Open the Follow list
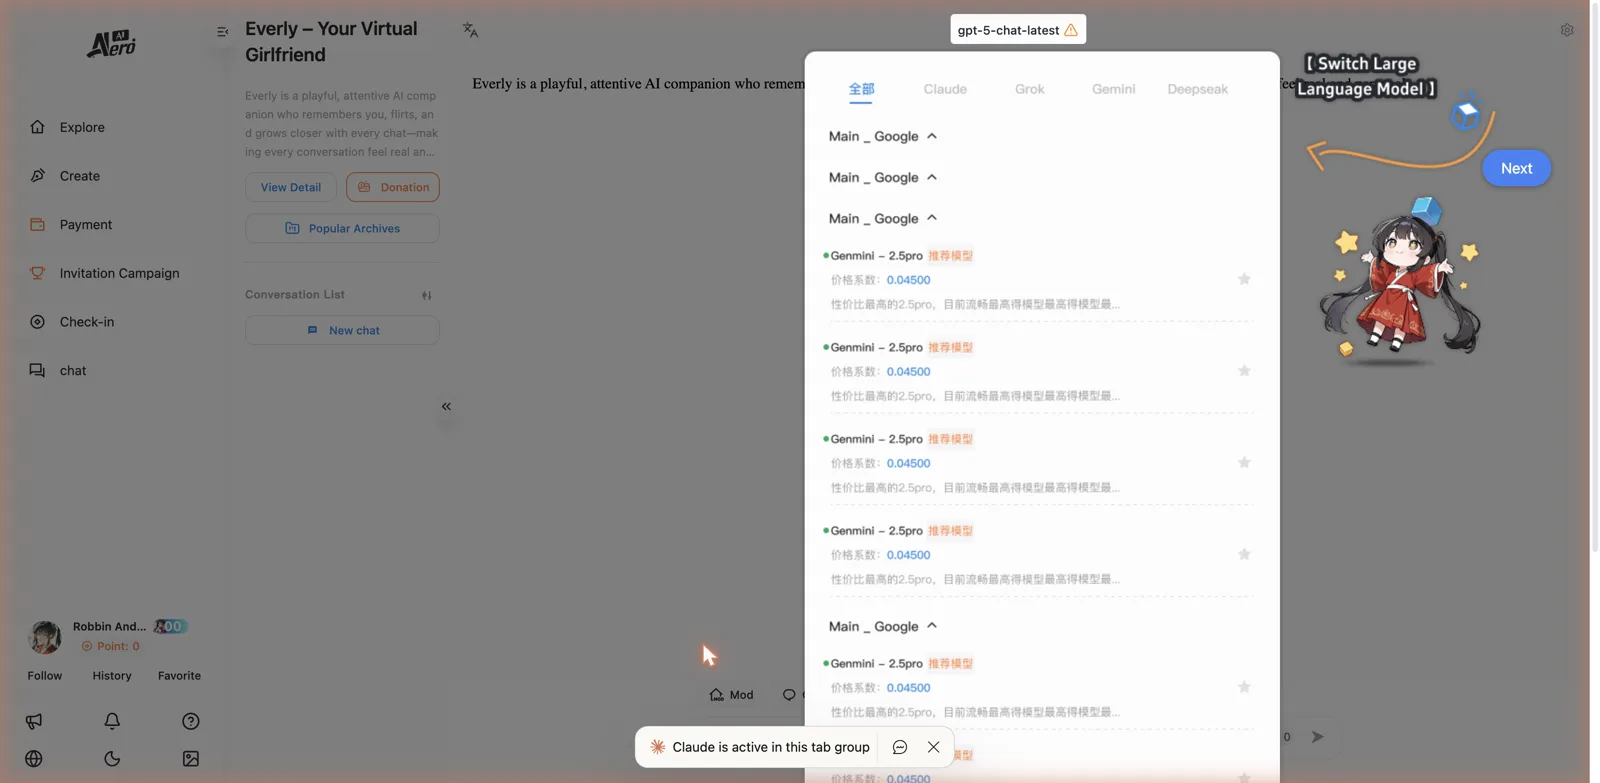 tap(44, 676)
